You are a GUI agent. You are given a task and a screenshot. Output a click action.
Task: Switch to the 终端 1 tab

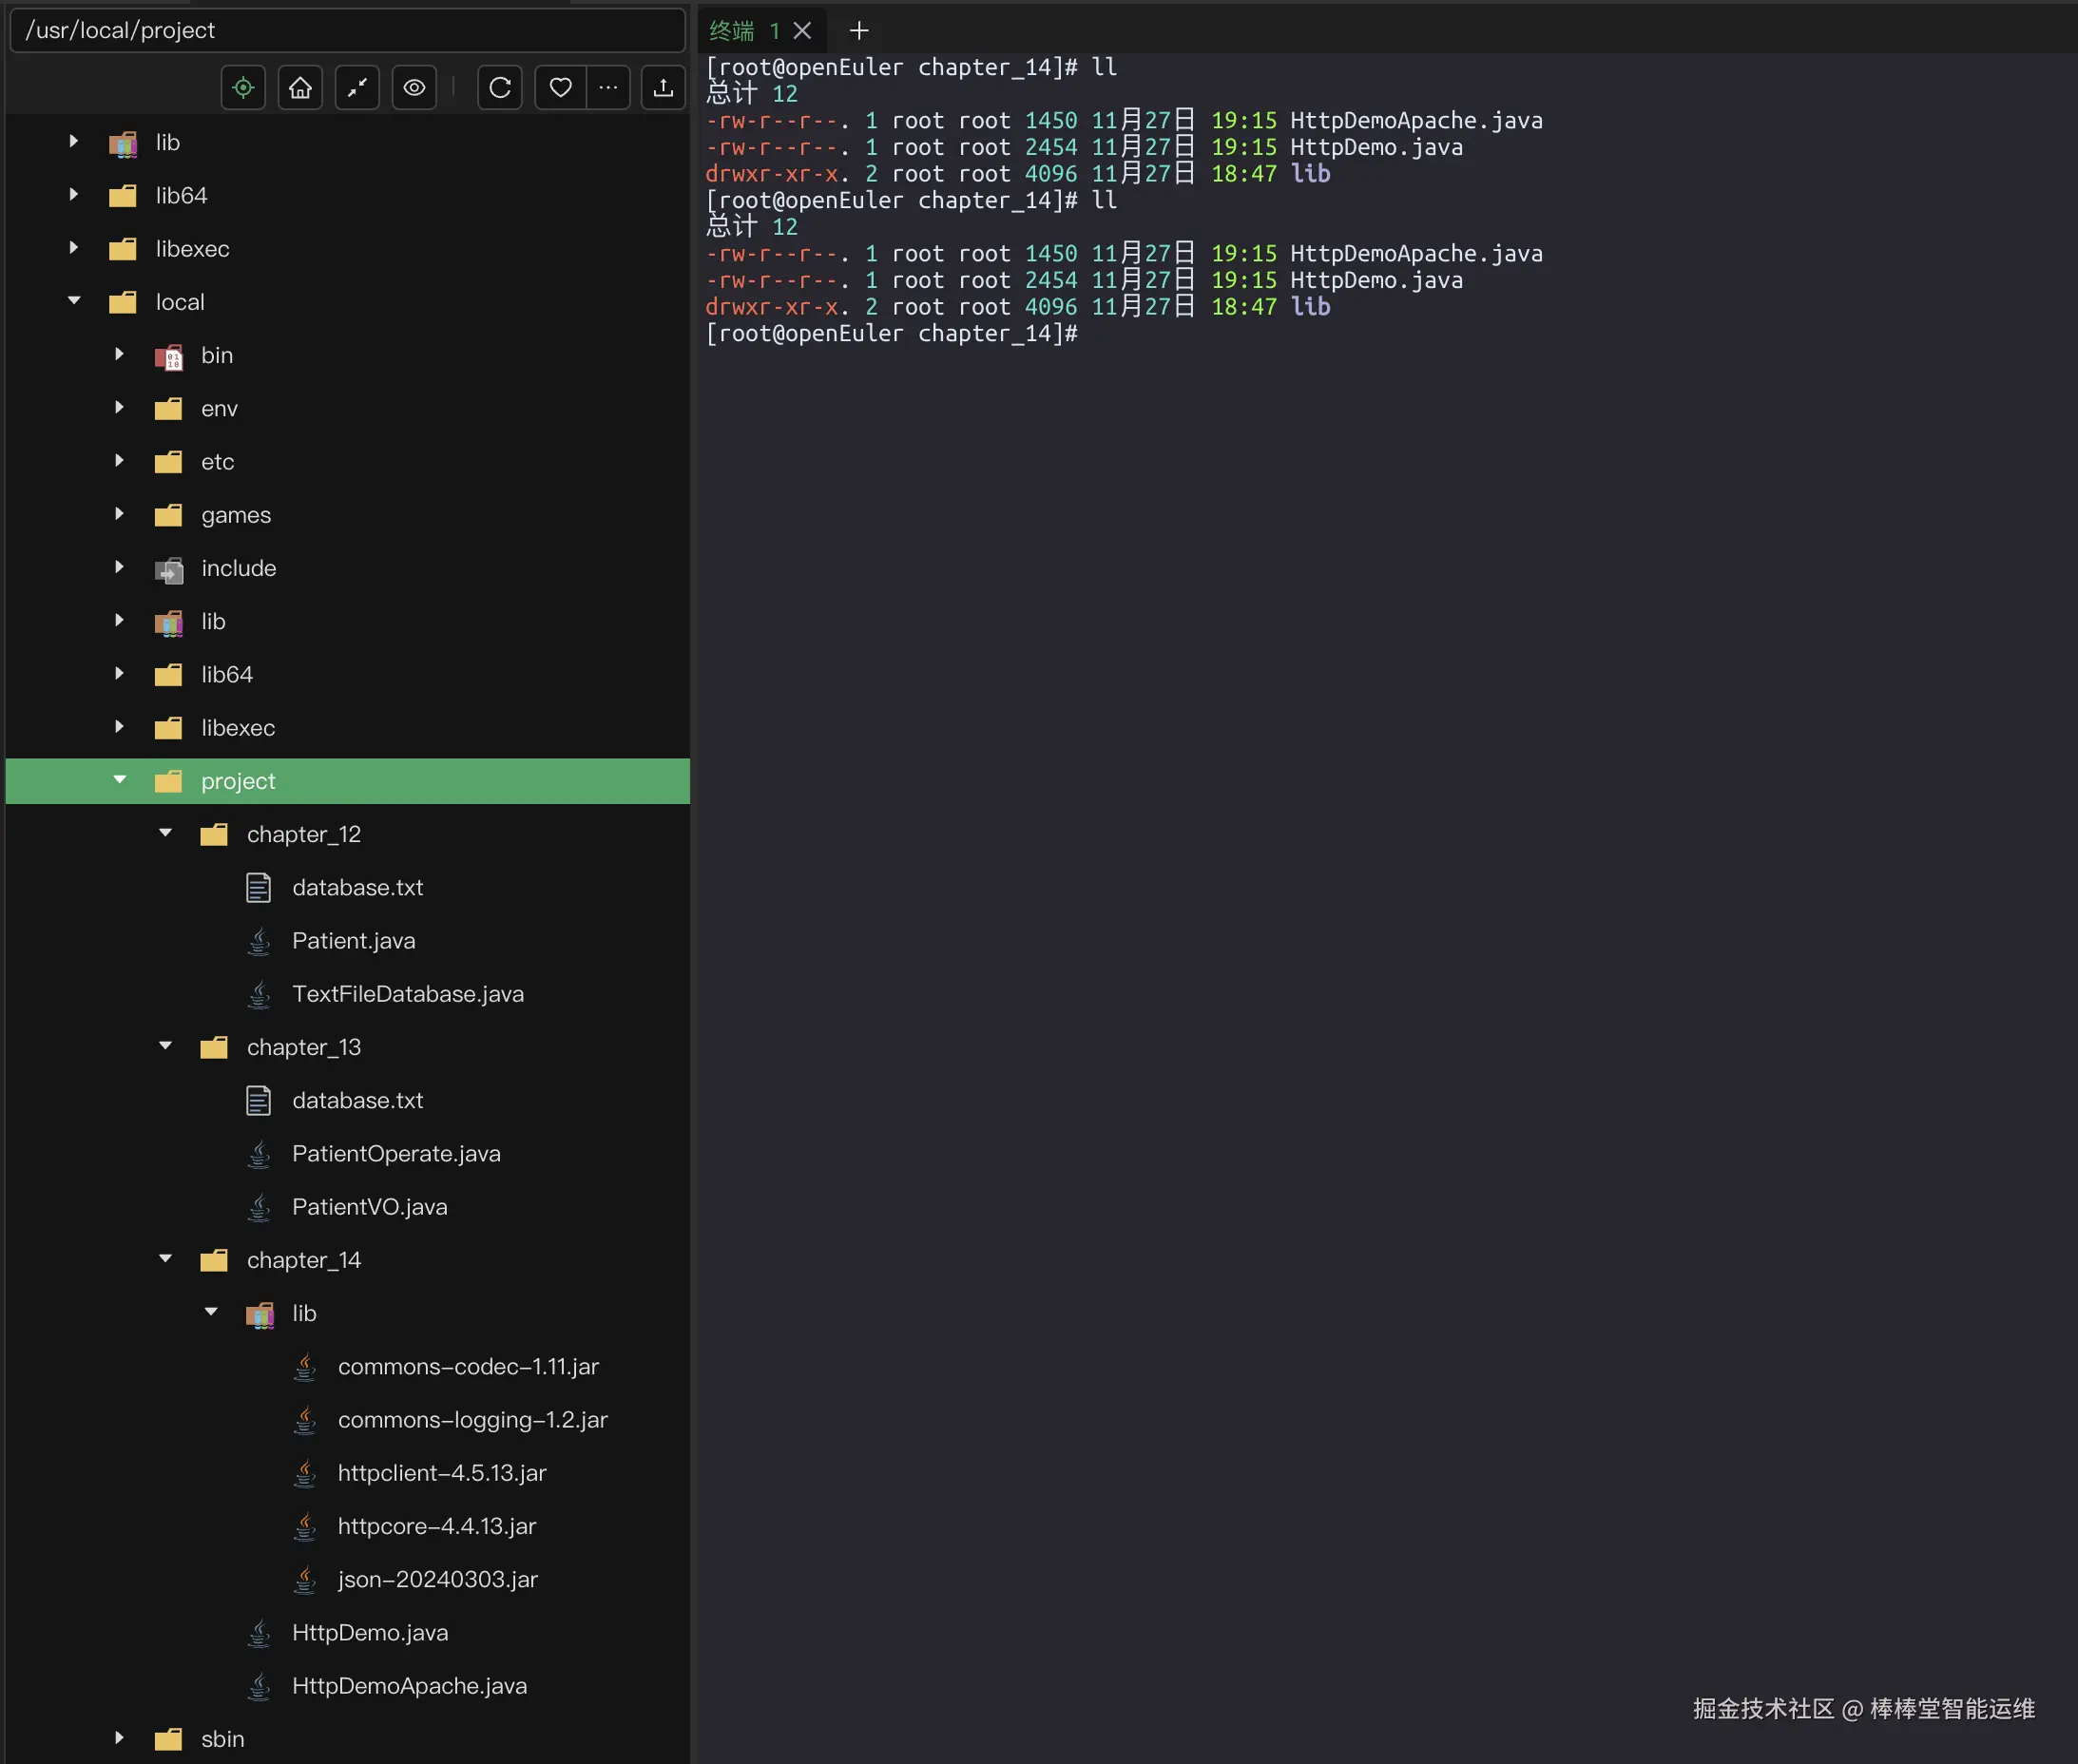tap(743, 31)
